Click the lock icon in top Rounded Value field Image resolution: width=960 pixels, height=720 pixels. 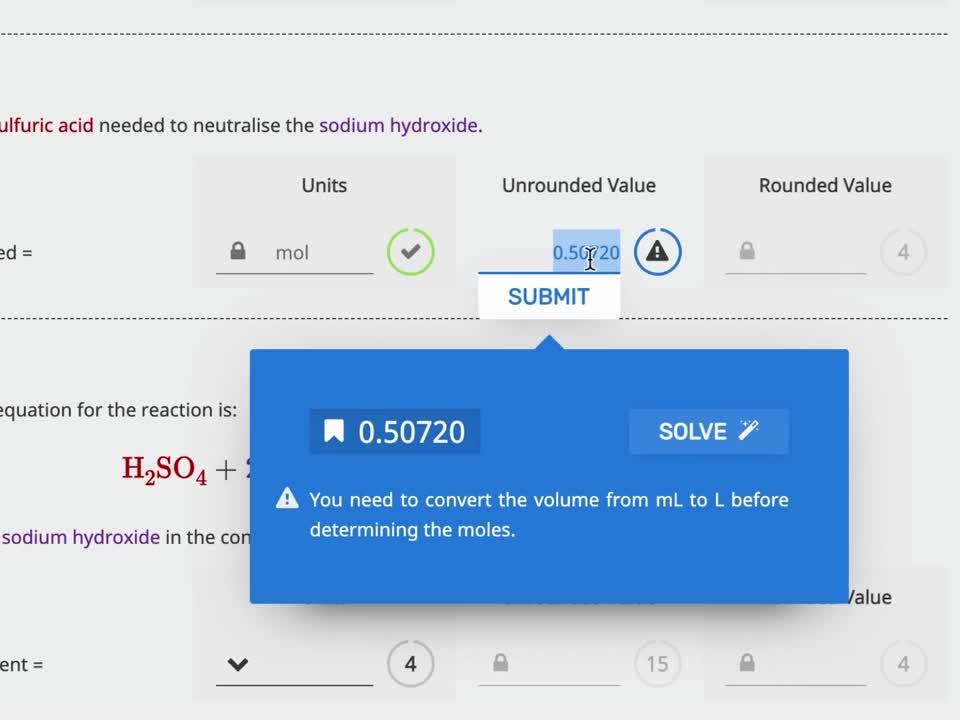(747, 251)
